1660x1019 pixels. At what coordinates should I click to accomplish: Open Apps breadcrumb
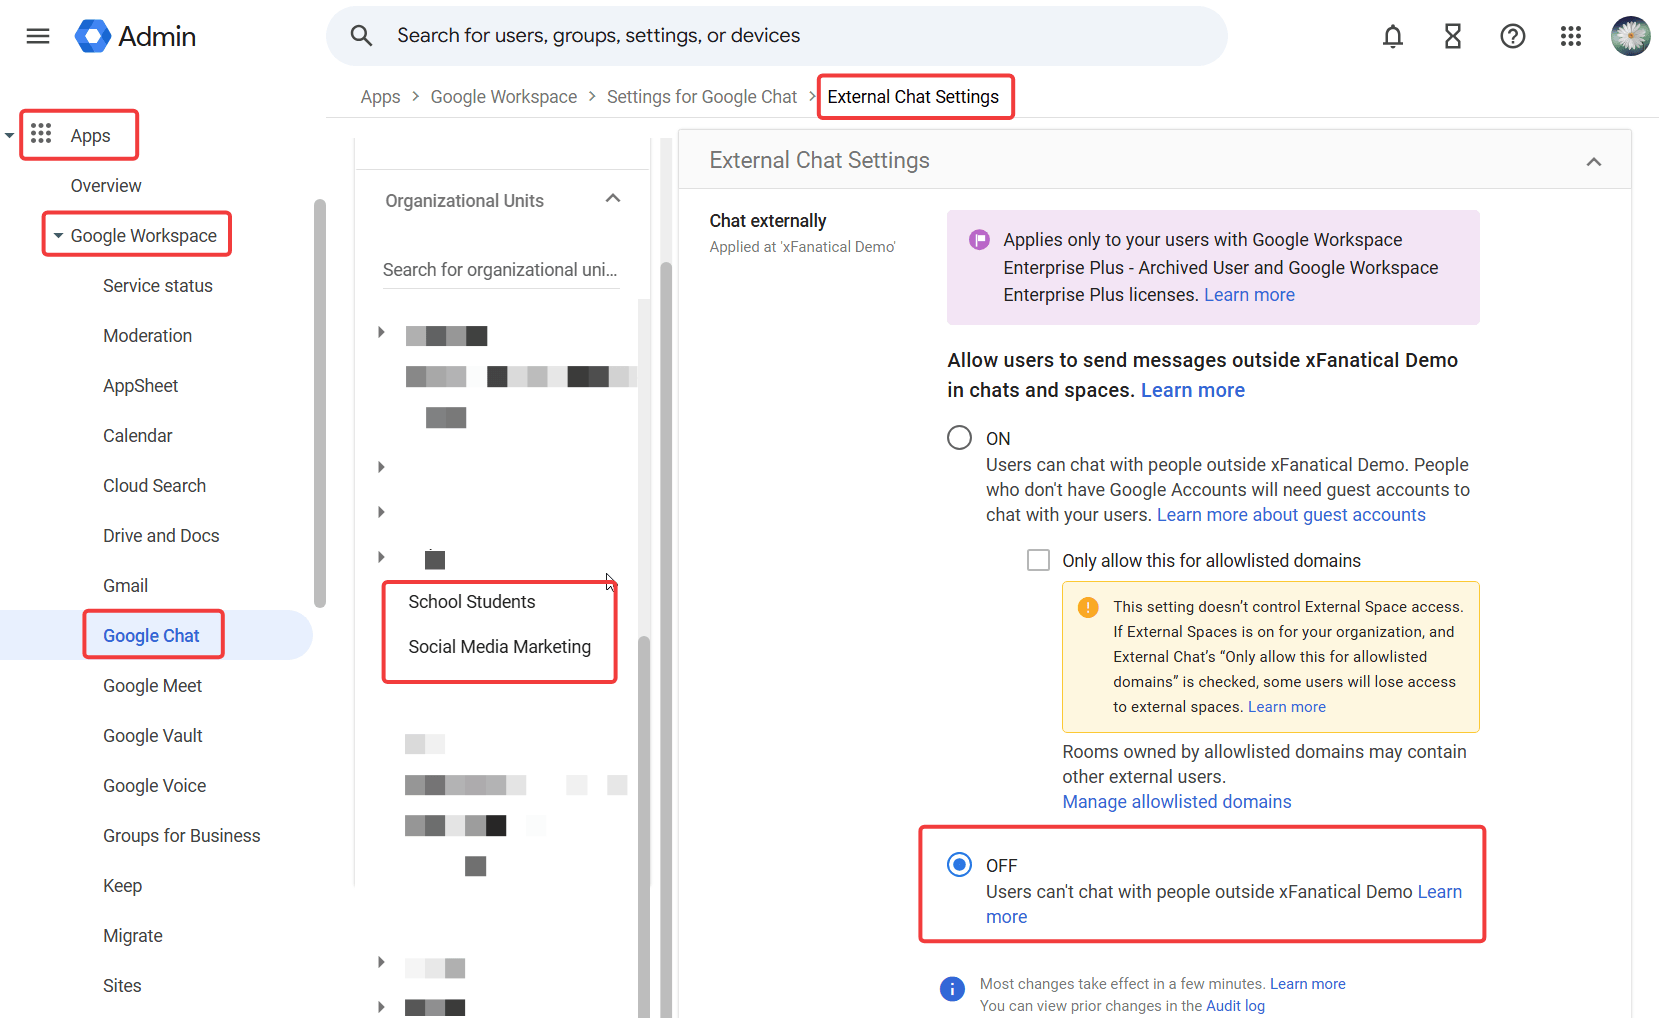click(x=380, y=97)
